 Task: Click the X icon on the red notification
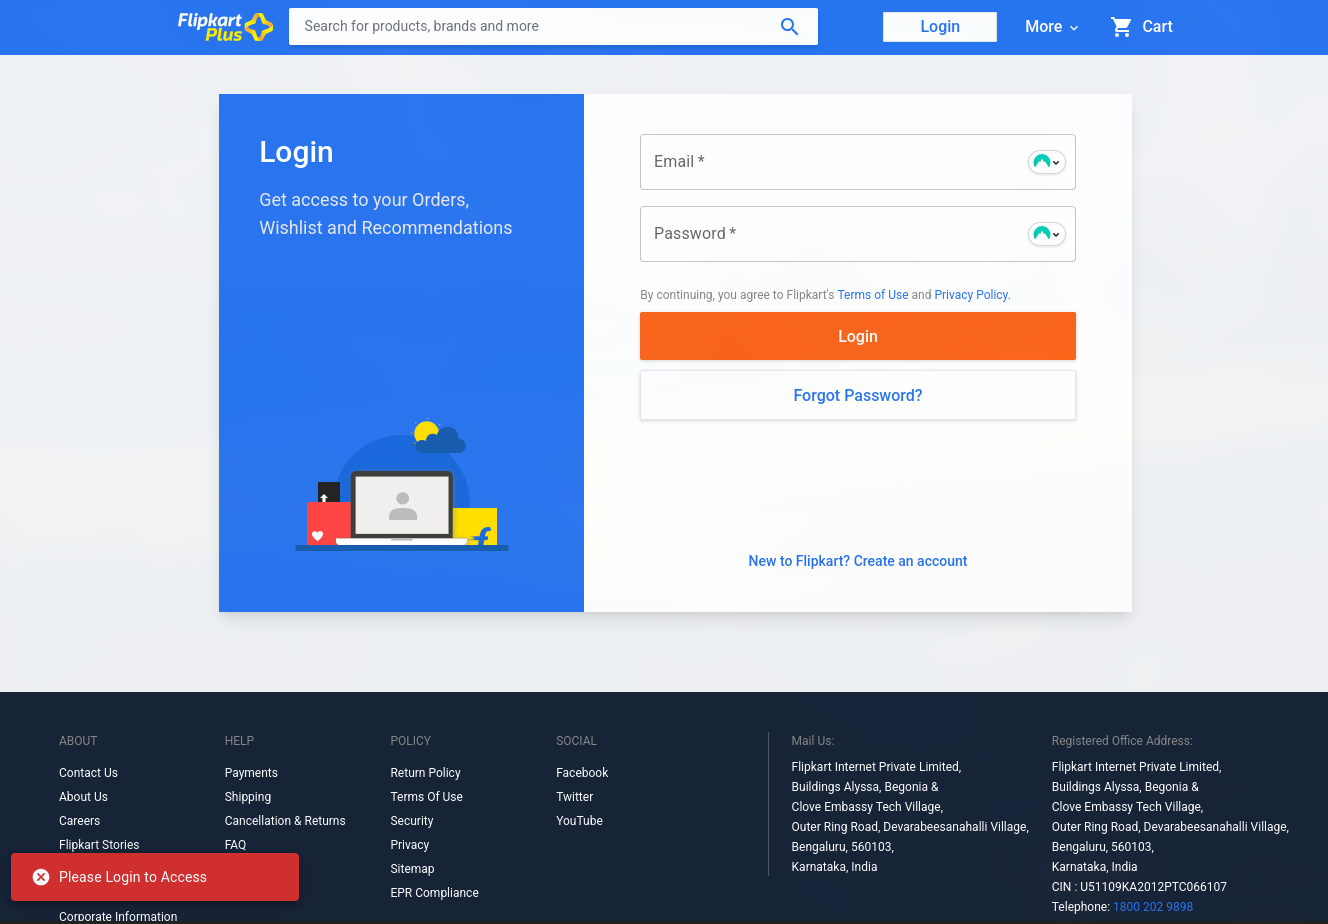[x=40, y=877]
